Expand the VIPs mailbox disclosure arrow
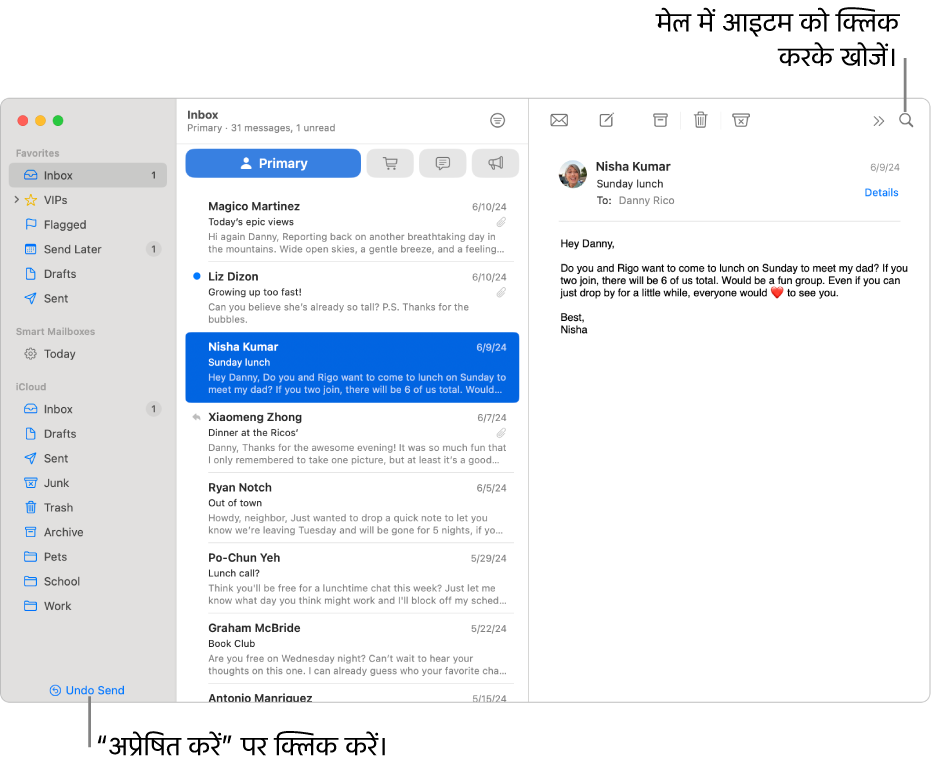Image resolution: width=934 pixels, height=766 pixels. [17, 200]
